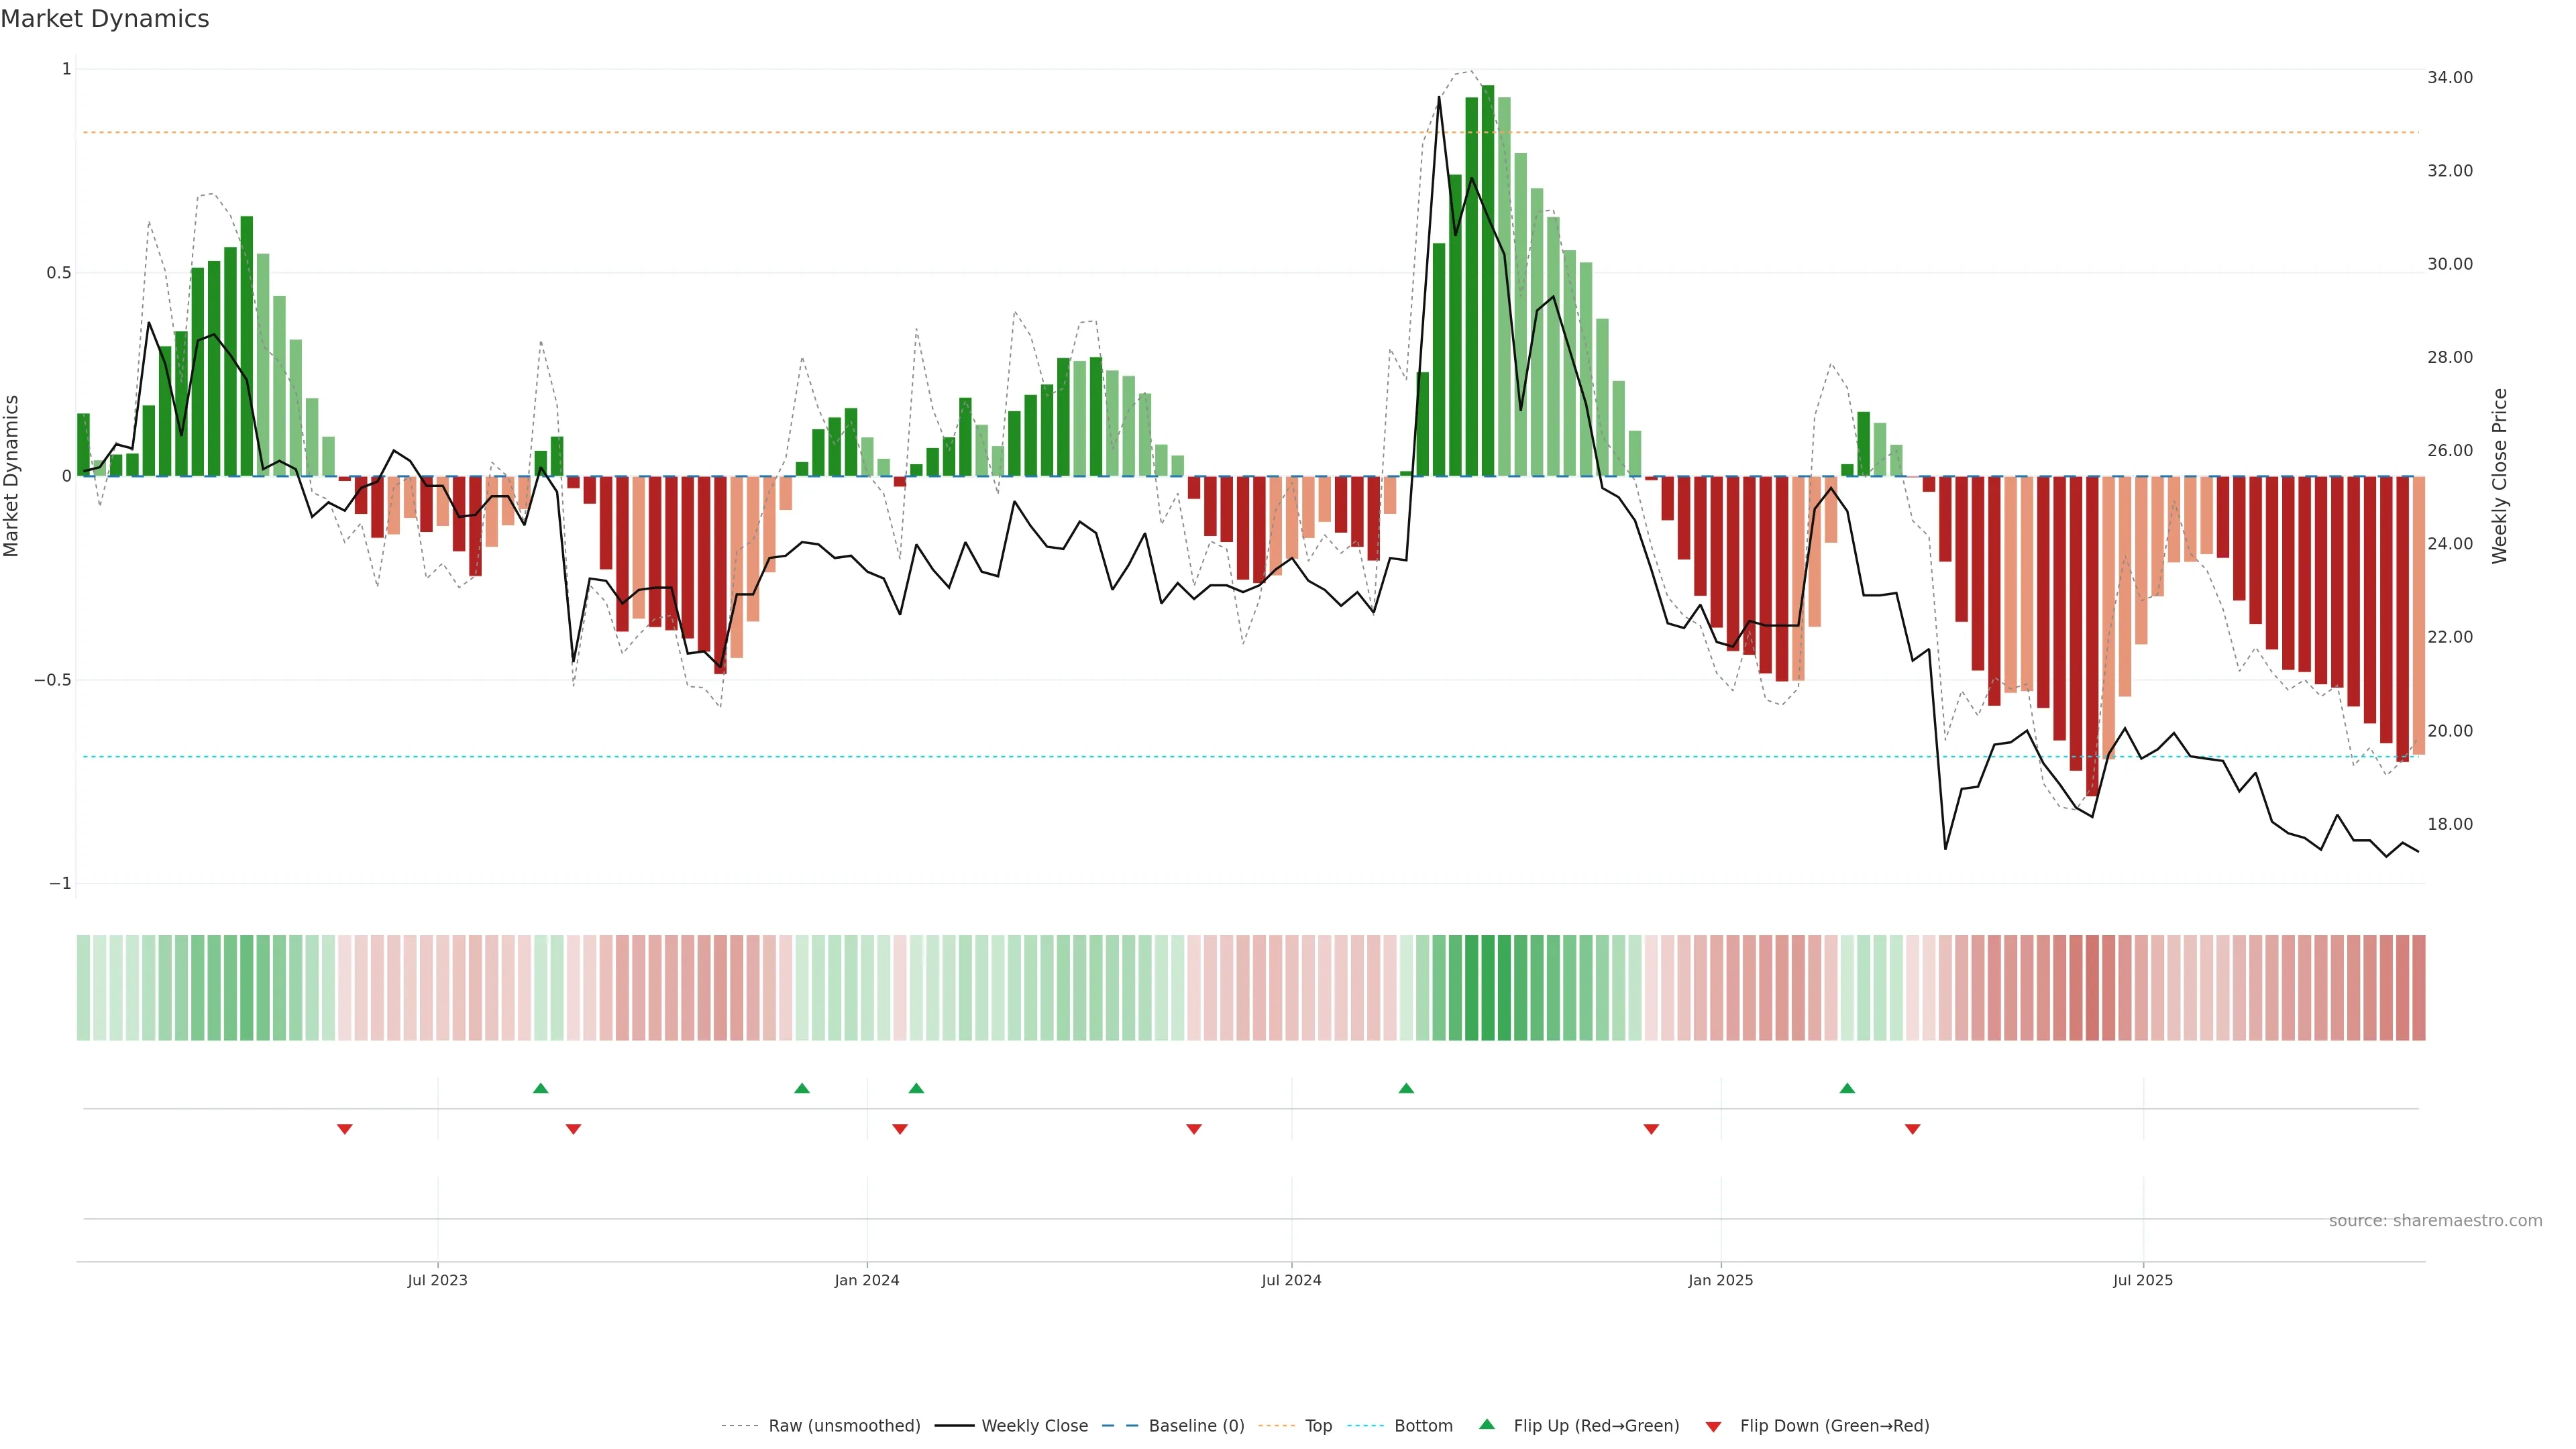Screen dimensions: 2576x1449
Task: Click the darkest green heatmap cell
Action: (x=1488, y=988)
